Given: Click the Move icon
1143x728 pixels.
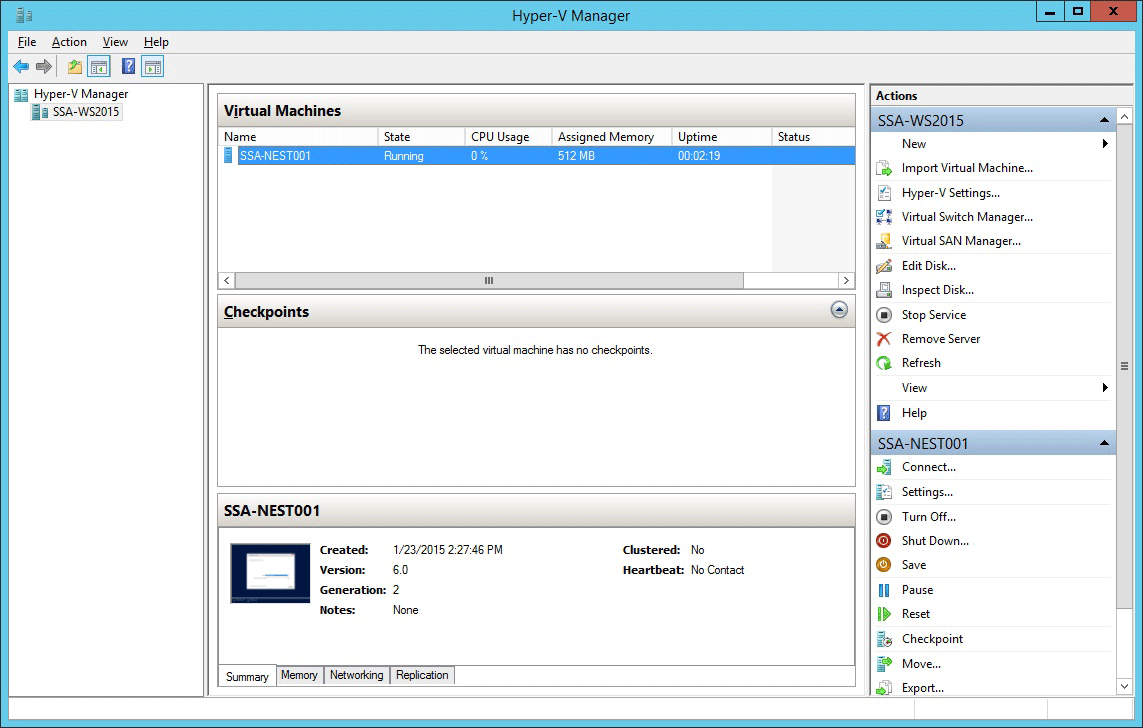Looking at the screenshot, I should (x=883, y=664).
